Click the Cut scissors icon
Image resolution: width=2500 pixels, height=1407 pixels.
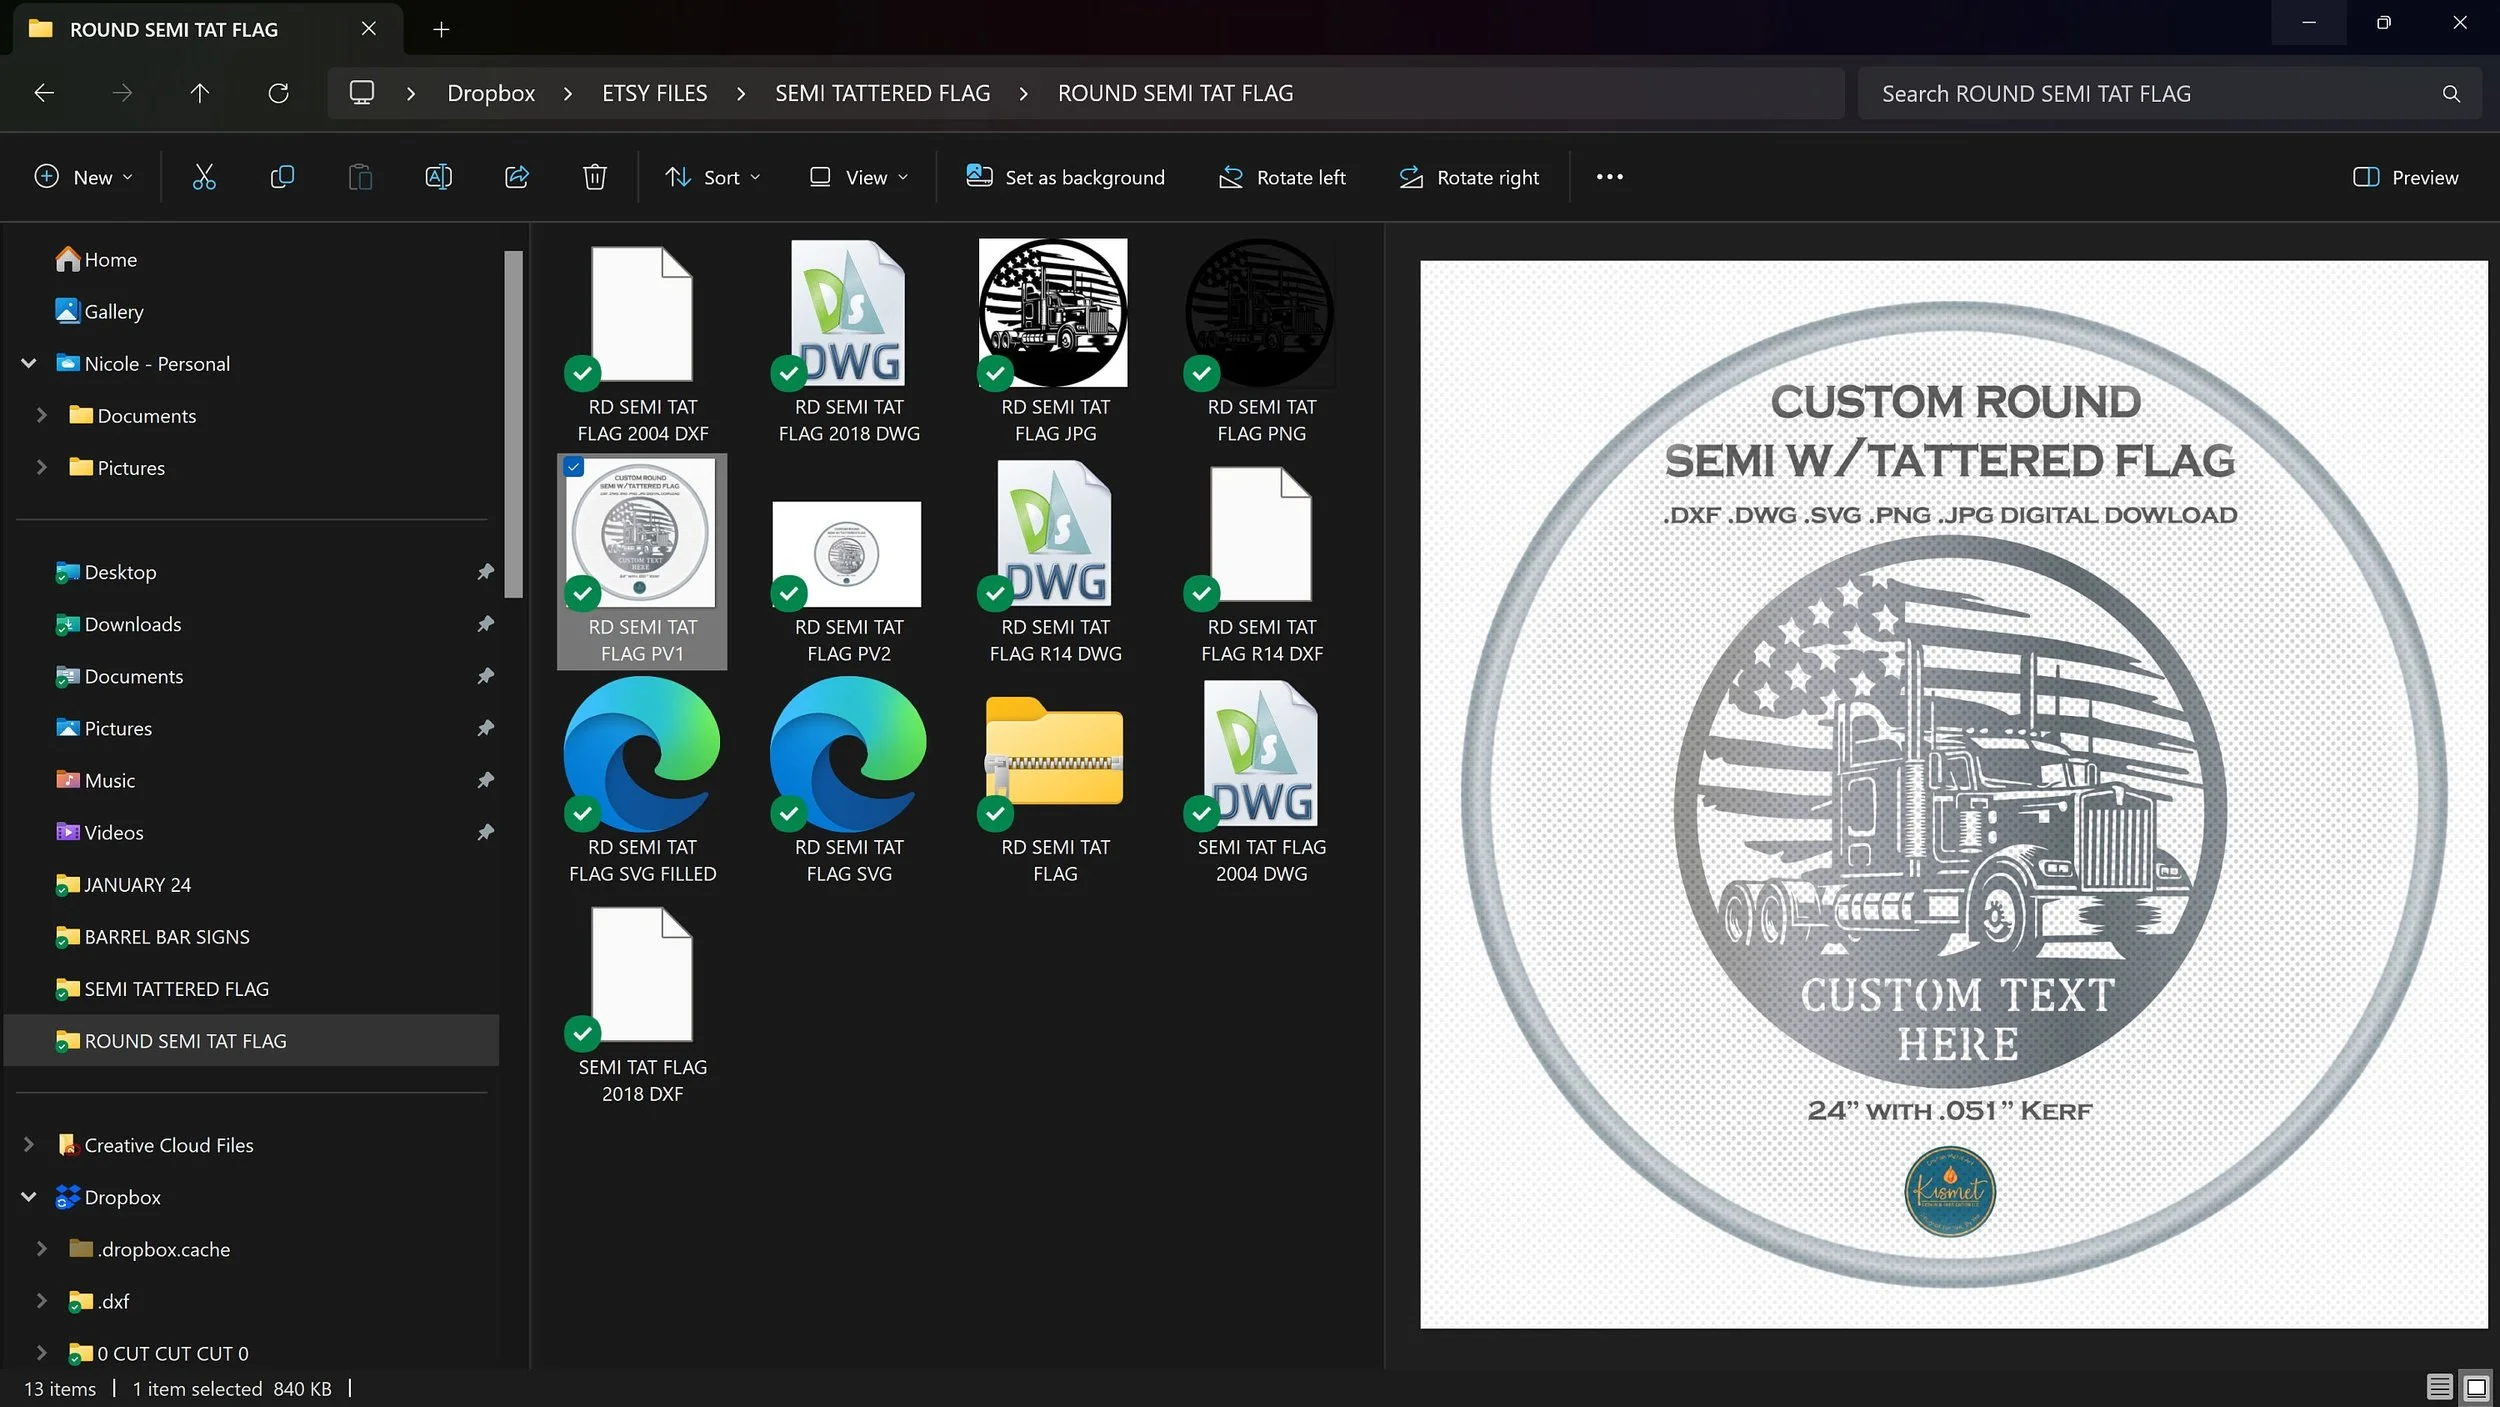[204, 177]
